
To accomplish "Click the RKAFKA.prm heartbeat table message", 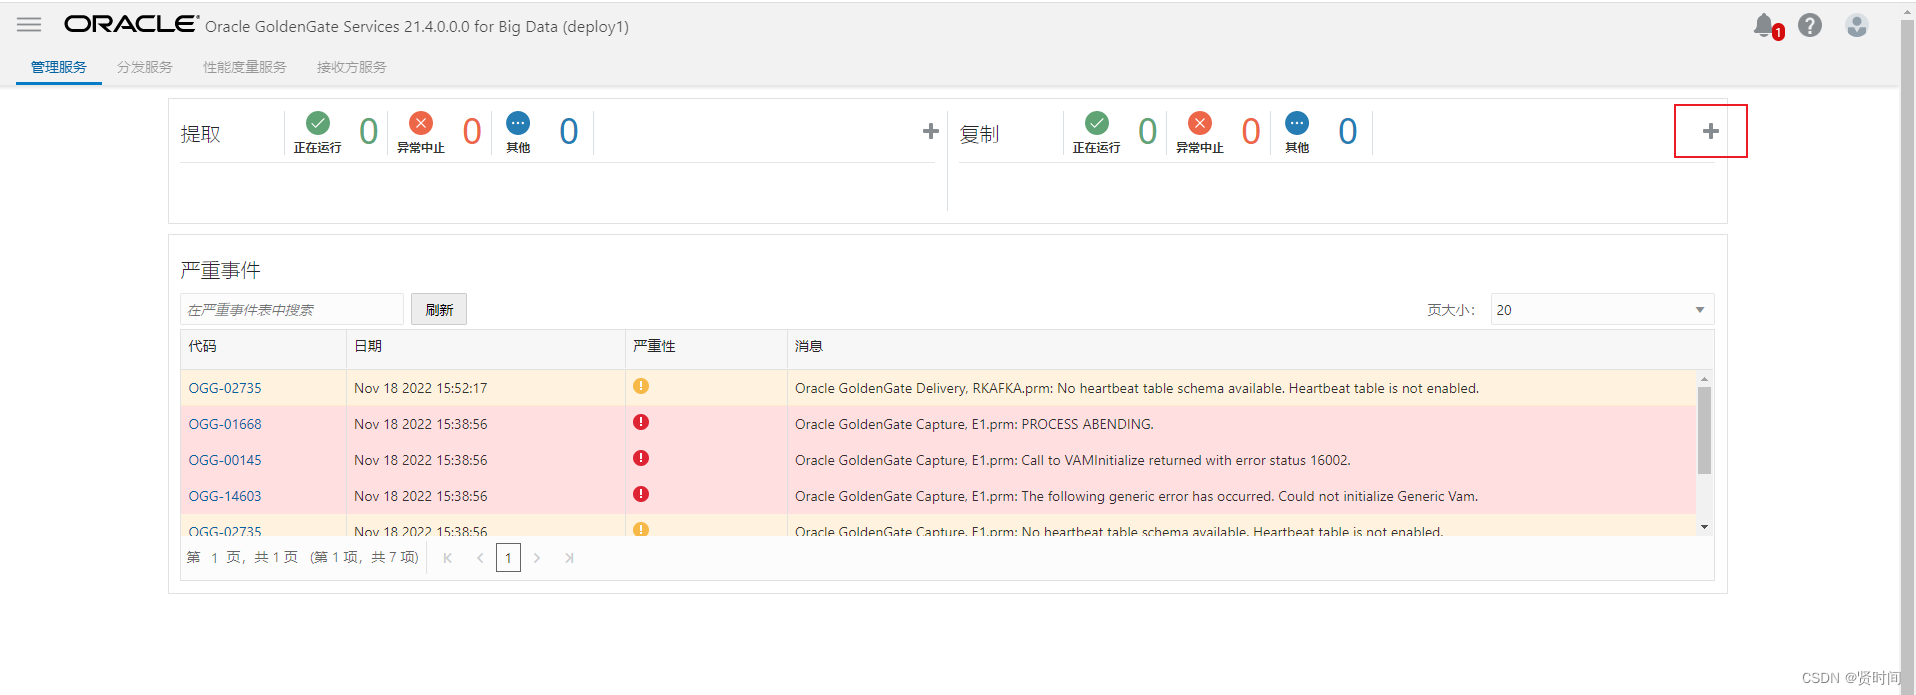I will tap(1137, 388).
